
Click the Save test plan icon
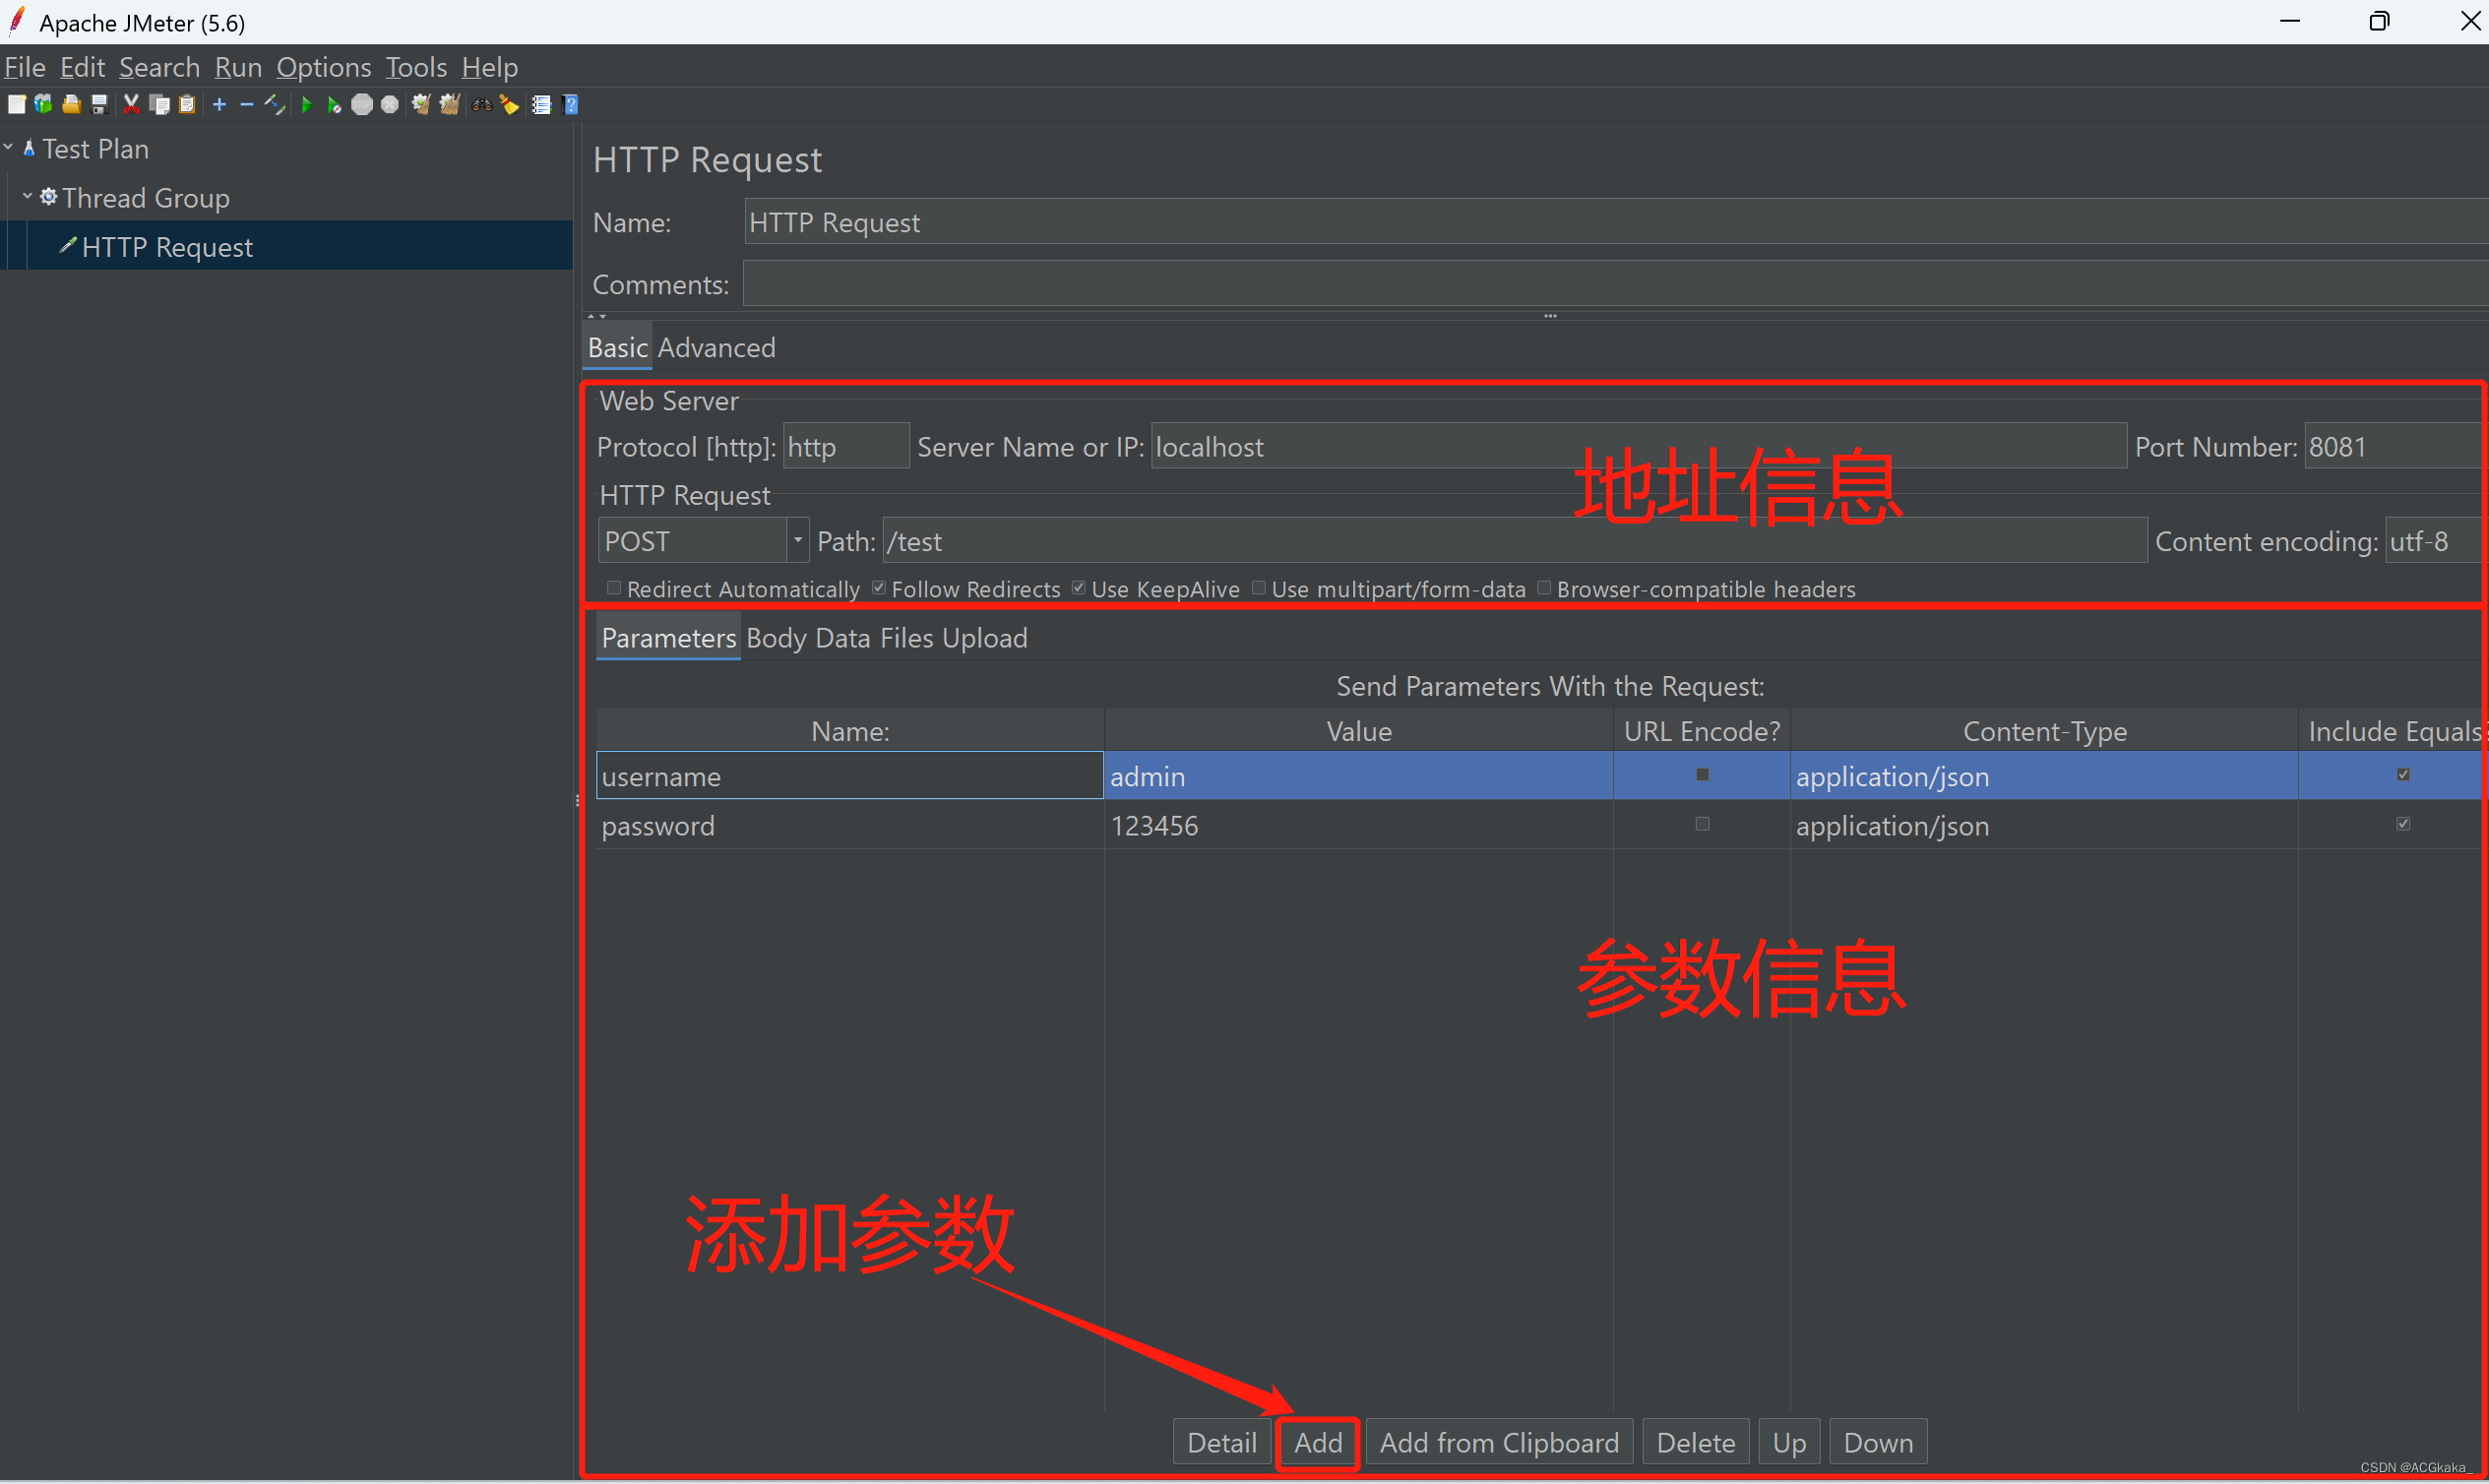tap(97, 106)
